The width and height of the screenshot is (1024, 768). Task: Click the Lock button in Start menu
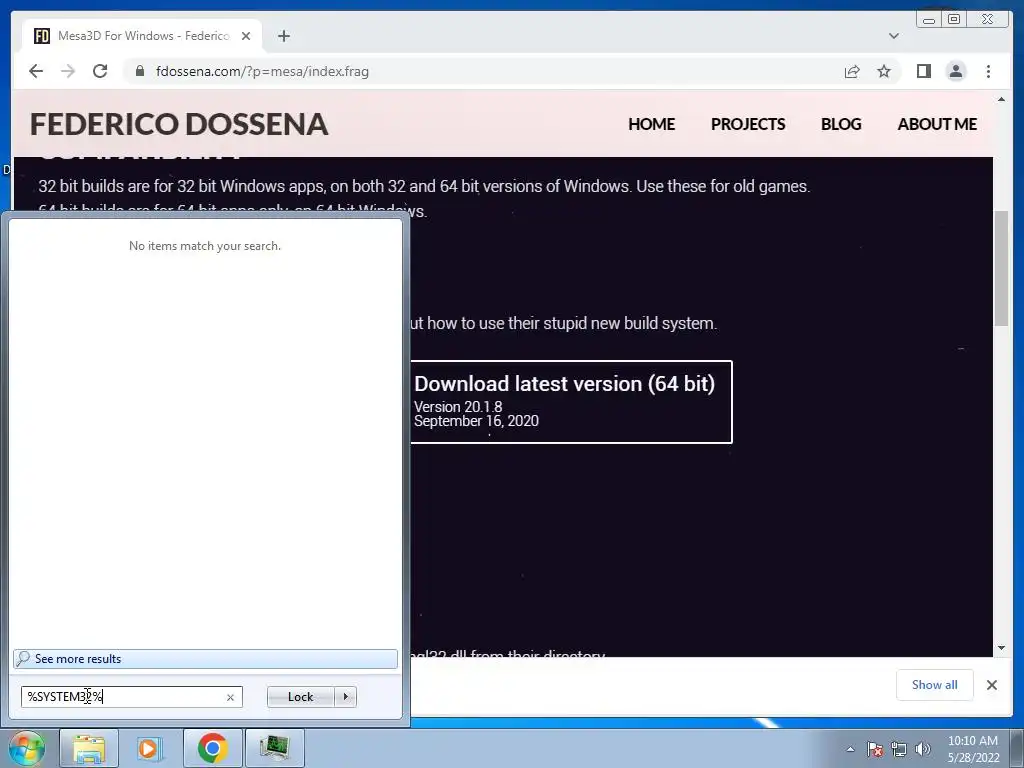point(300,697)
